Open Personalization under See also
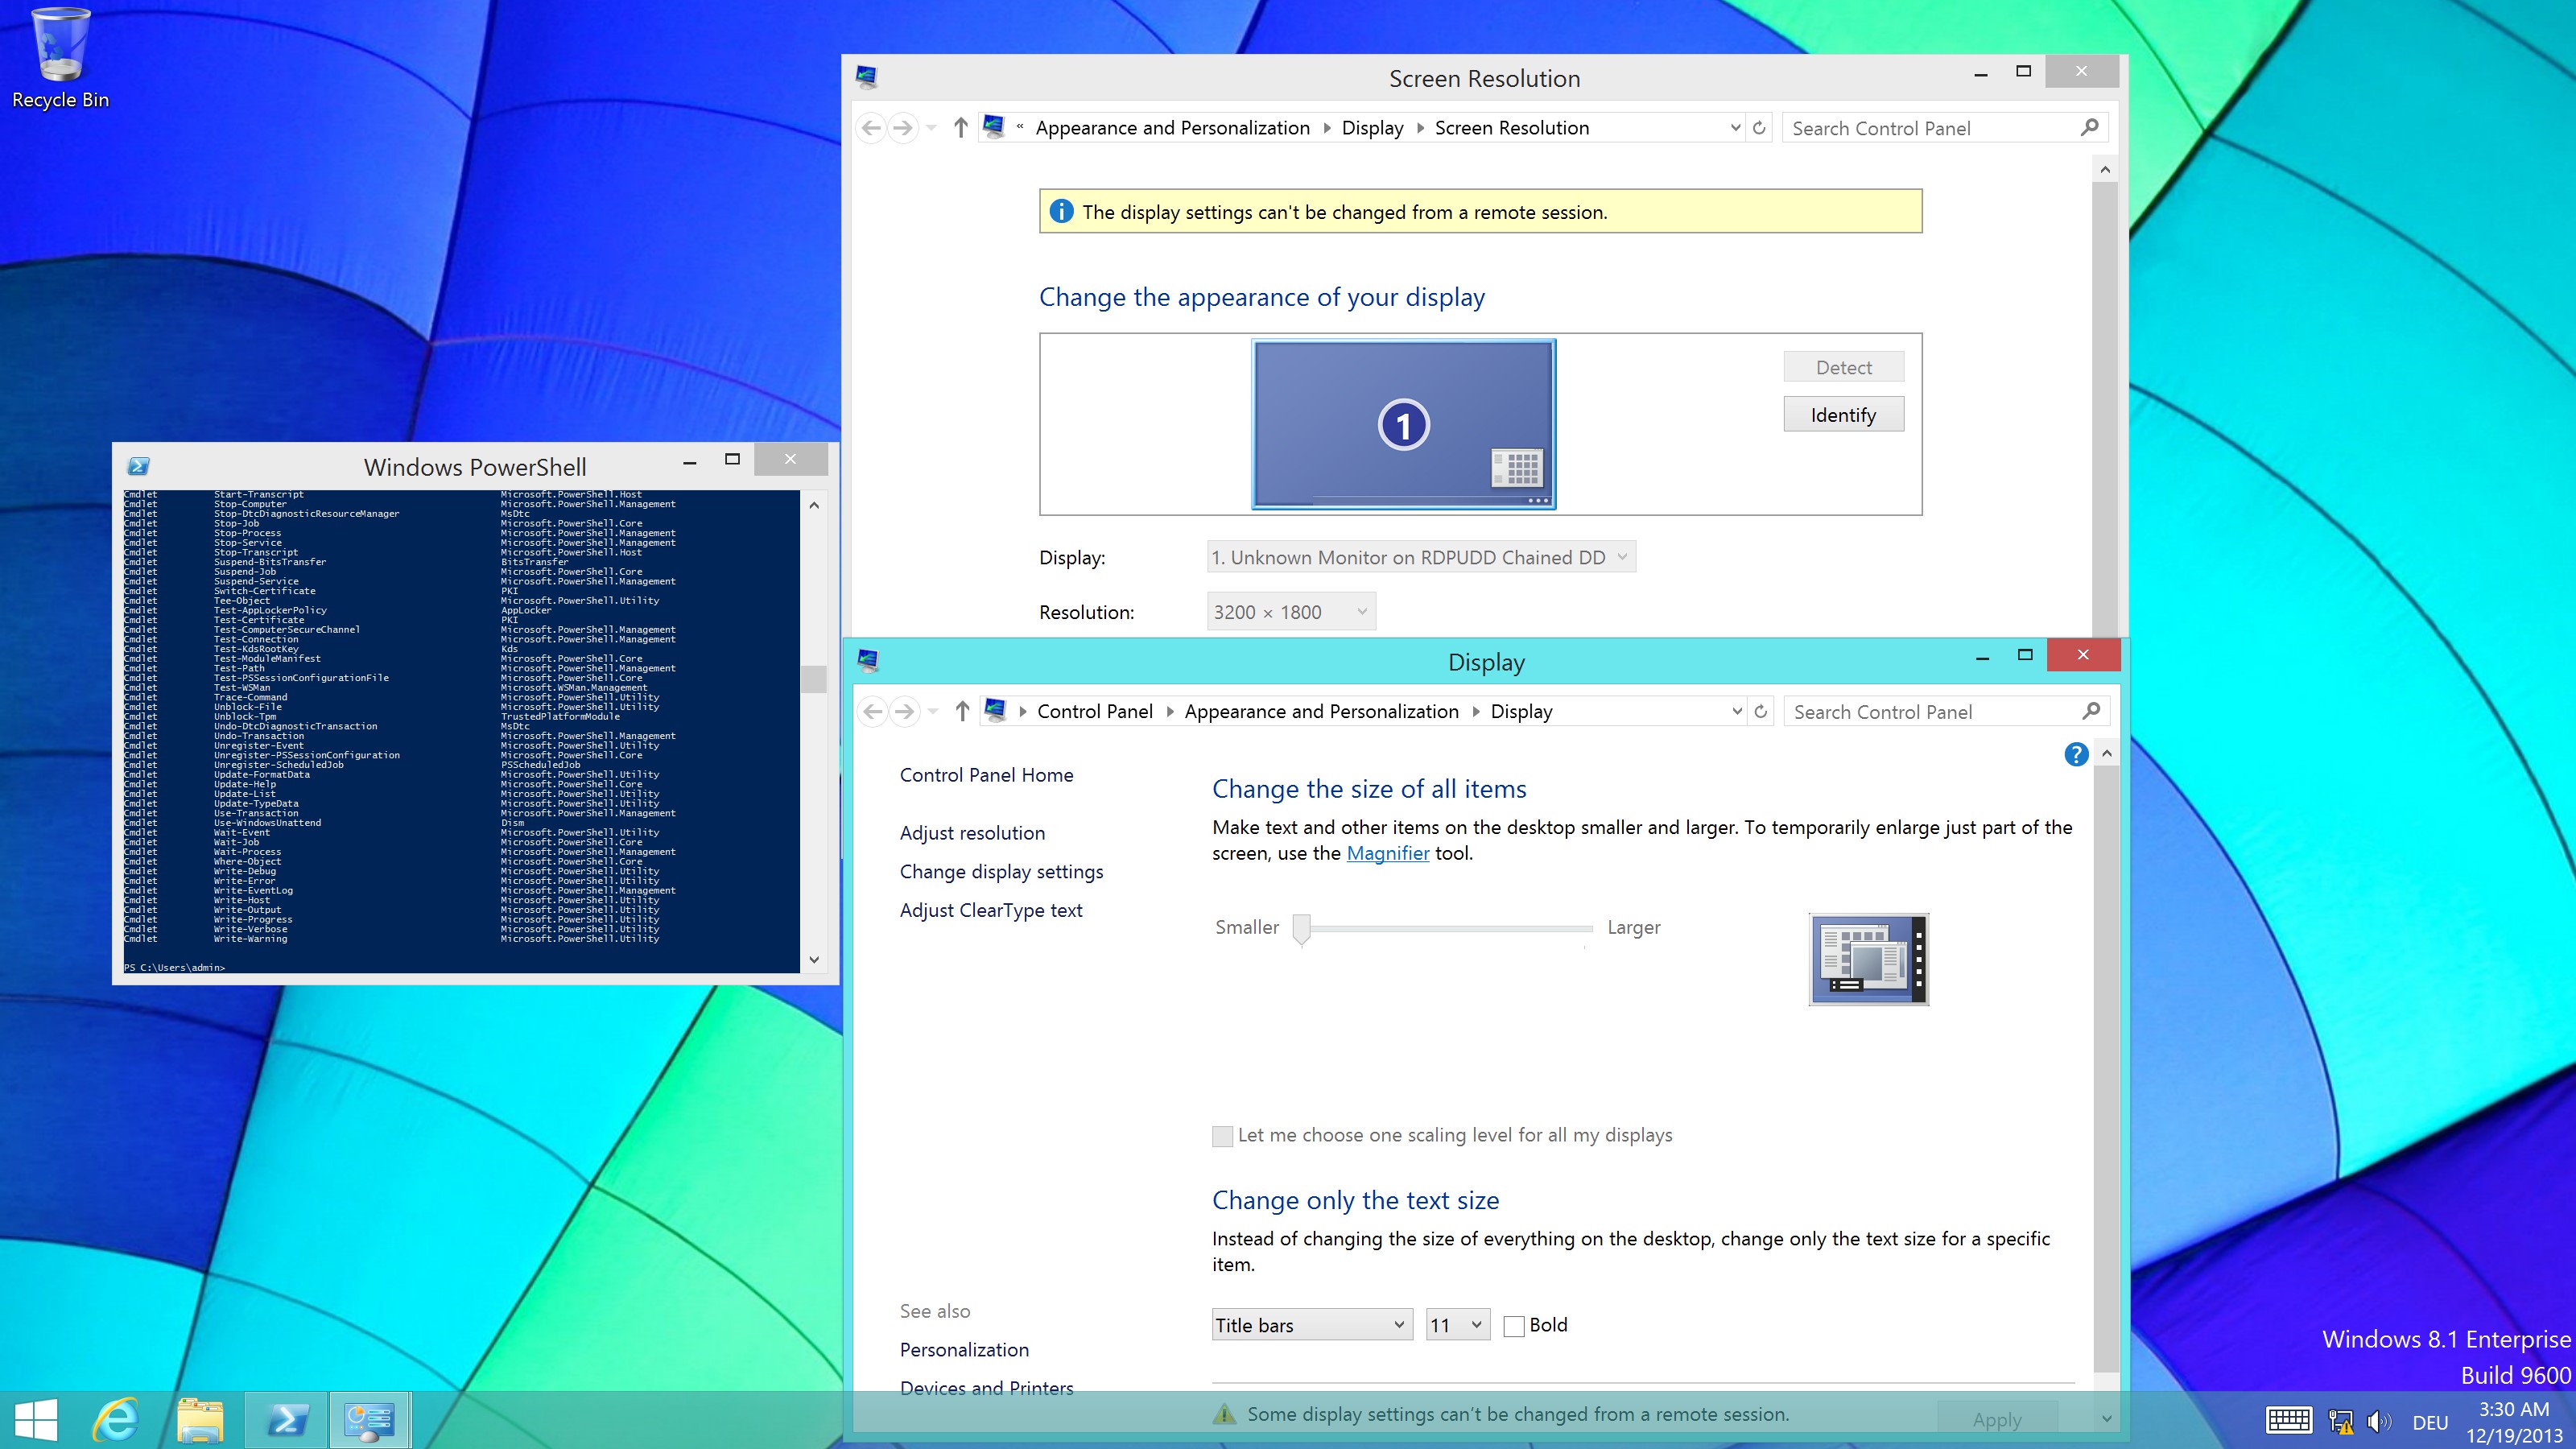 964,1350
